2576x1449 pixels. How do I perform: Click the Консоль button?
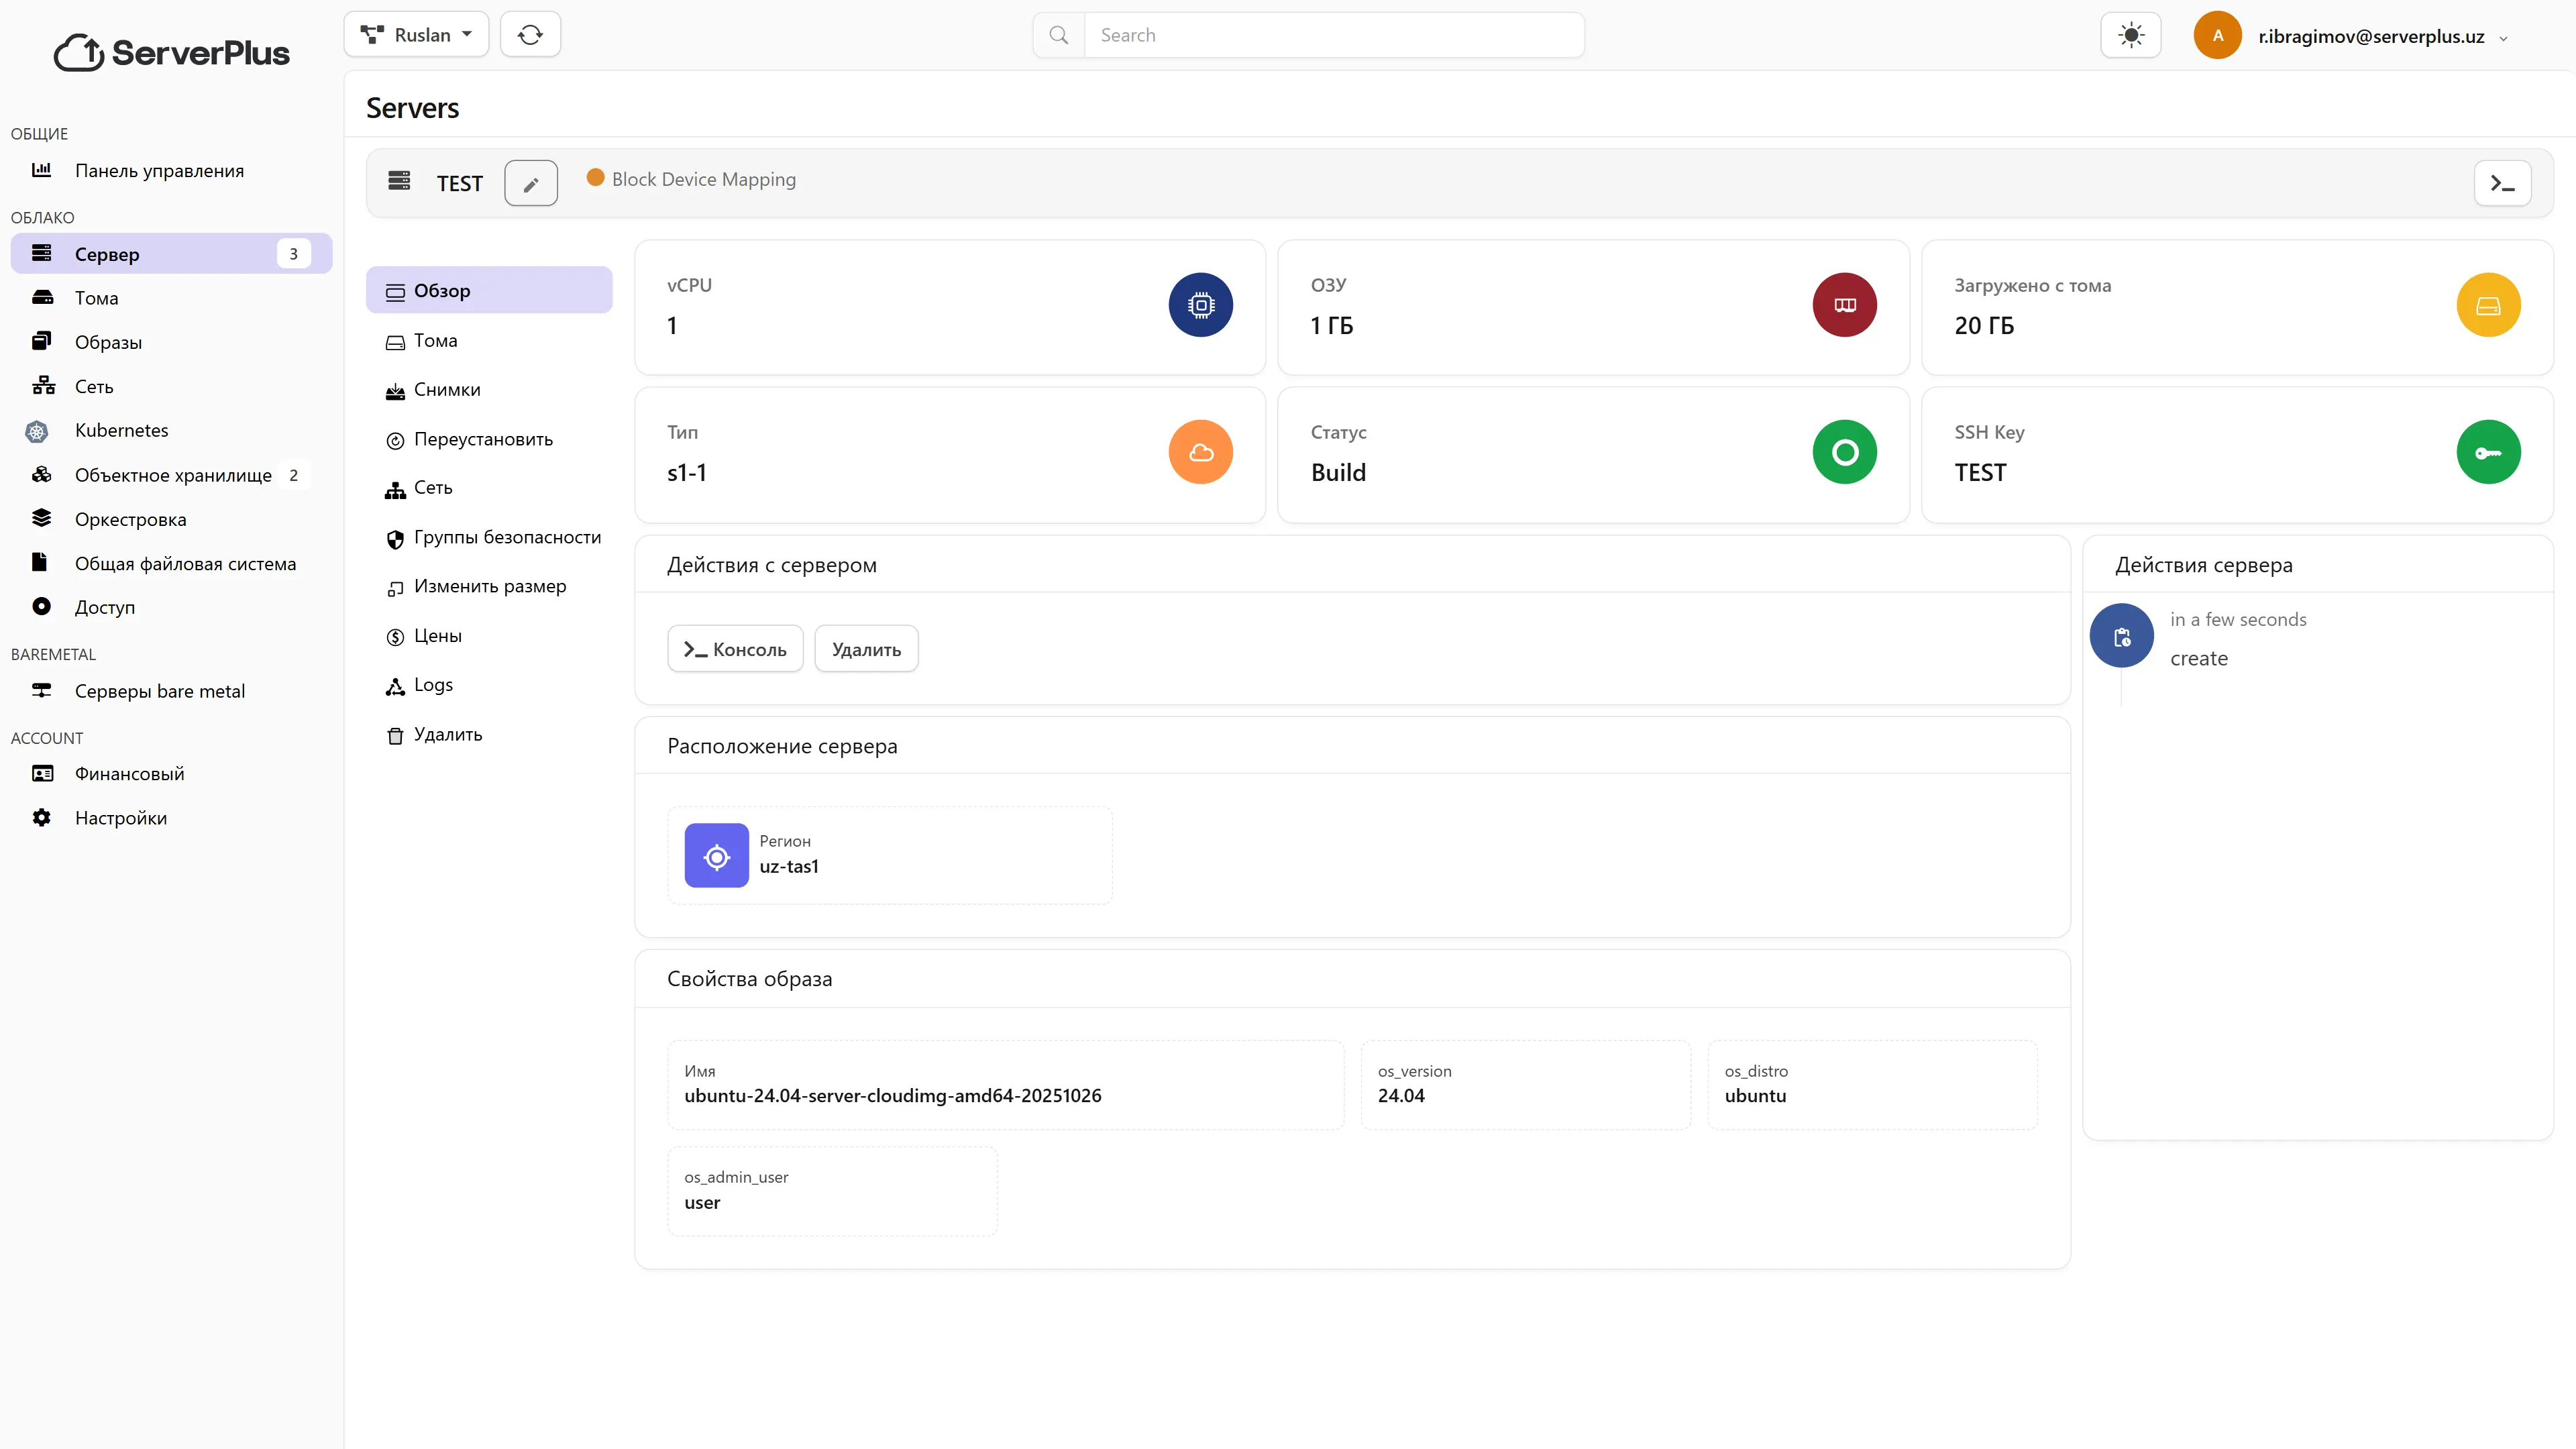(735, 650)
